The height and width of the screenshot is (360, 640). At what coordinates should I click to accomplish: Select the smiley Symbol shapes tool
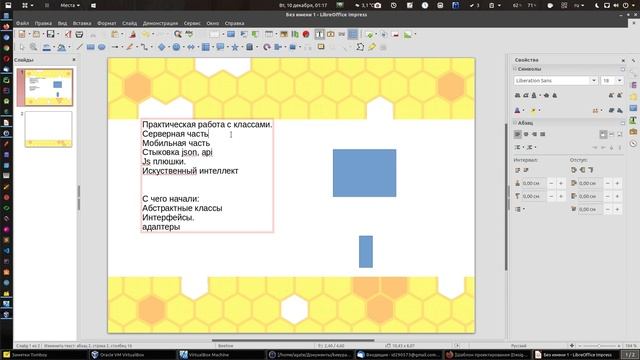coord(176,47)
